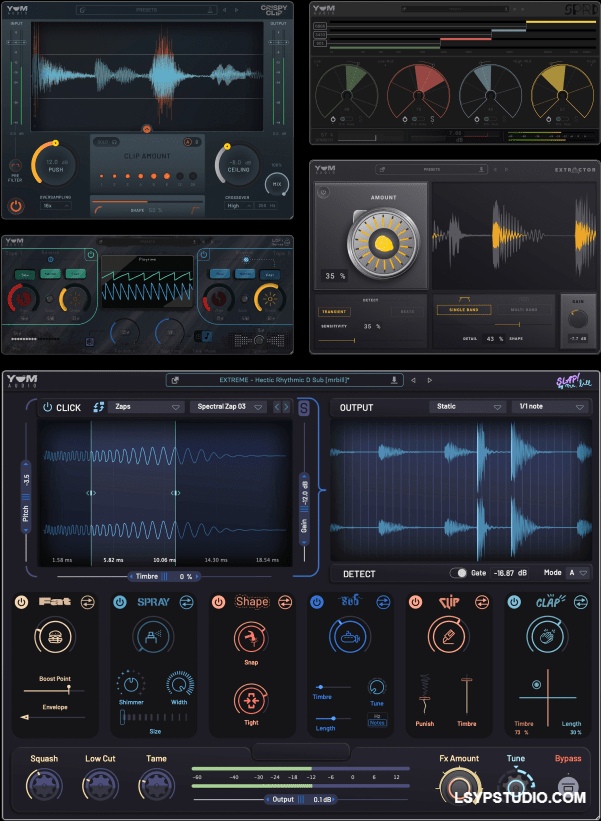The height and width of the screenshot is (821, 601).
Task: Click the Shape Snap knob icon
Action: tap(251, 638)
